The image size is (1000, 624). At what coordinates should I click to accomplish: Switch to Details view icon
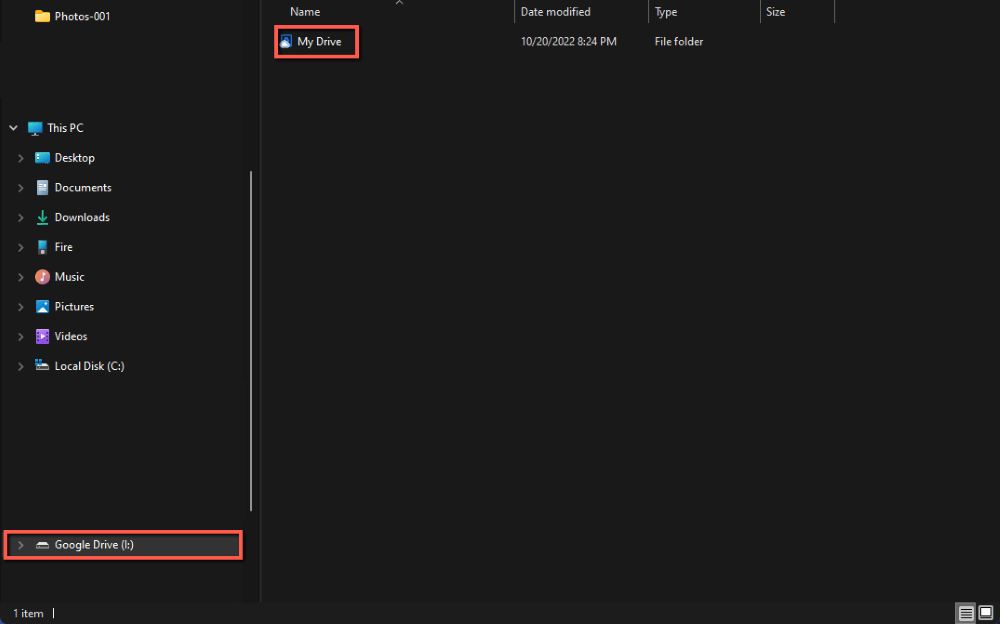tap(966, 614)
